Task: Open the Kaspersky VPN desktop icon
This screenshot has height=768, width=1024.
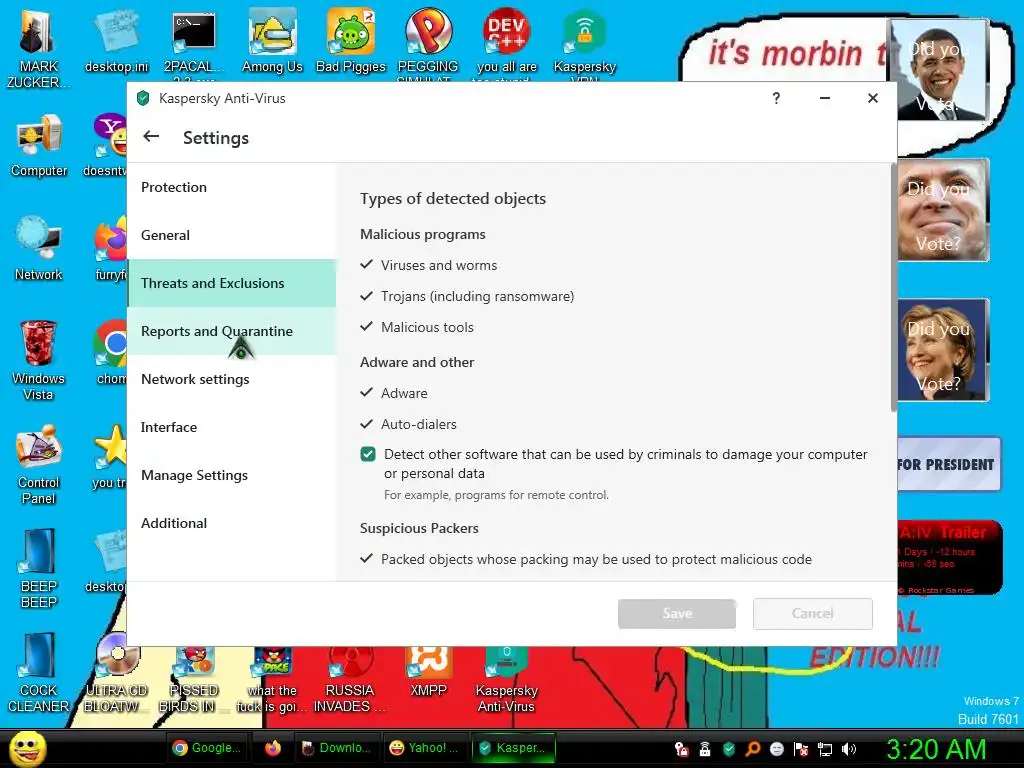Action: pos(584,43)
